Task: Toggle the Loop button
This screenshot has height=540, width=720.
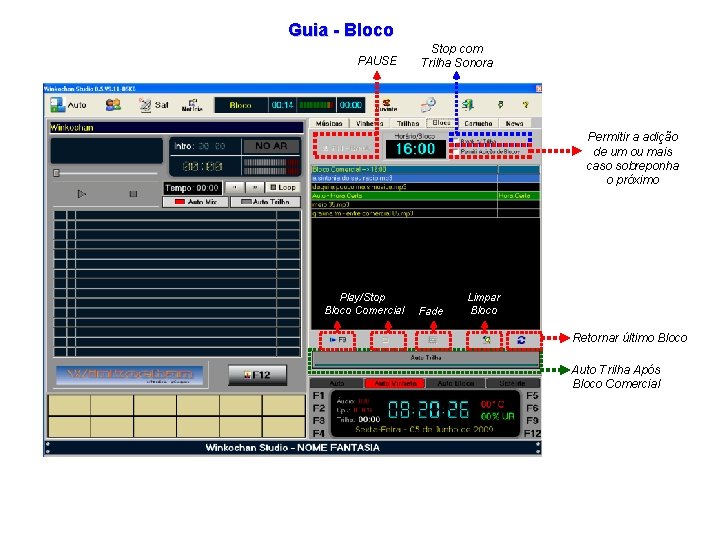Action: (x=283, y=187)
